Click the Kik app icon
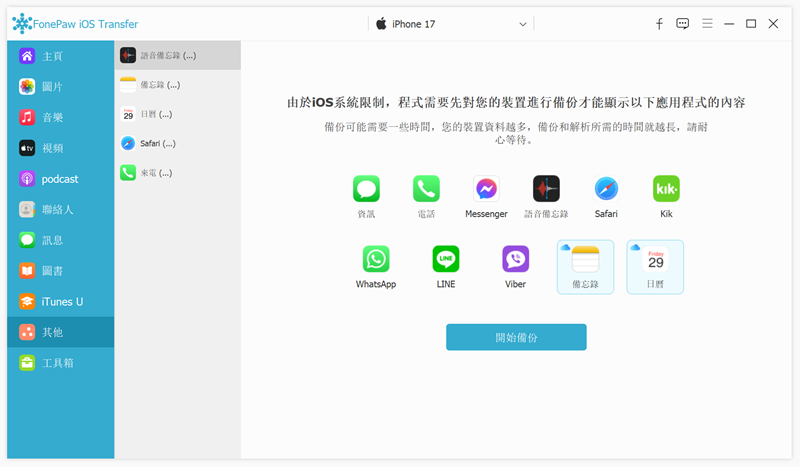This screenshot has width=800, height=467. (666, 189)
